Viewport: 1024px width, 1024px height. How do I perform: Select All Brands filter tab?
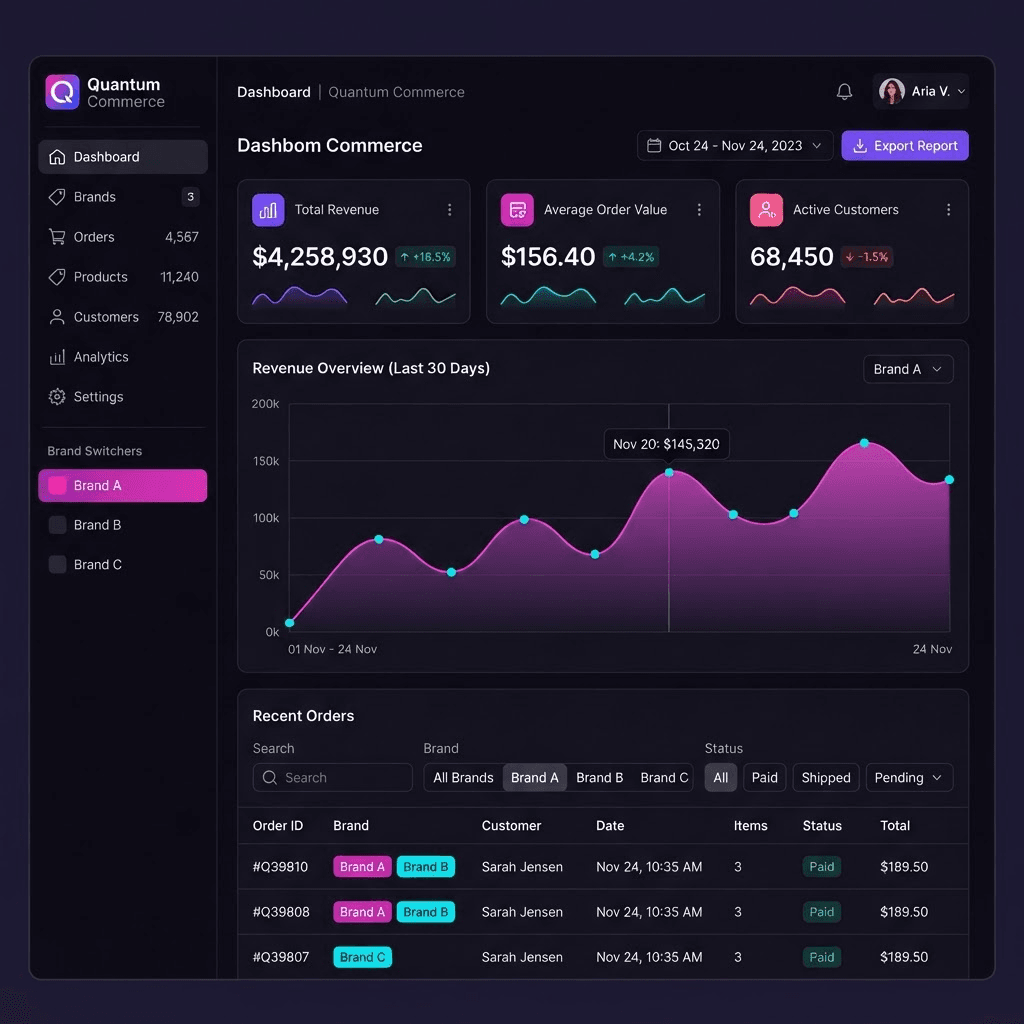tap(463, 777)
